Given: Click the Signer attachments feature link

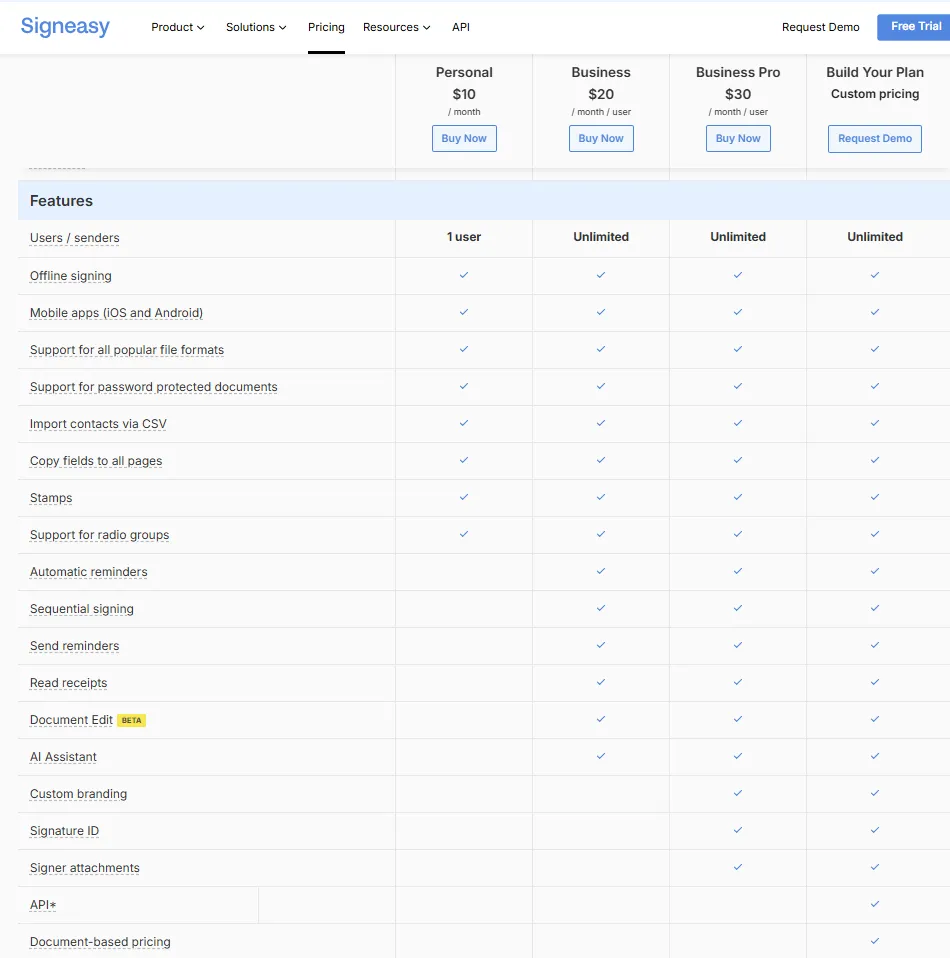Looking at the screenshot, I should point(84,868).
